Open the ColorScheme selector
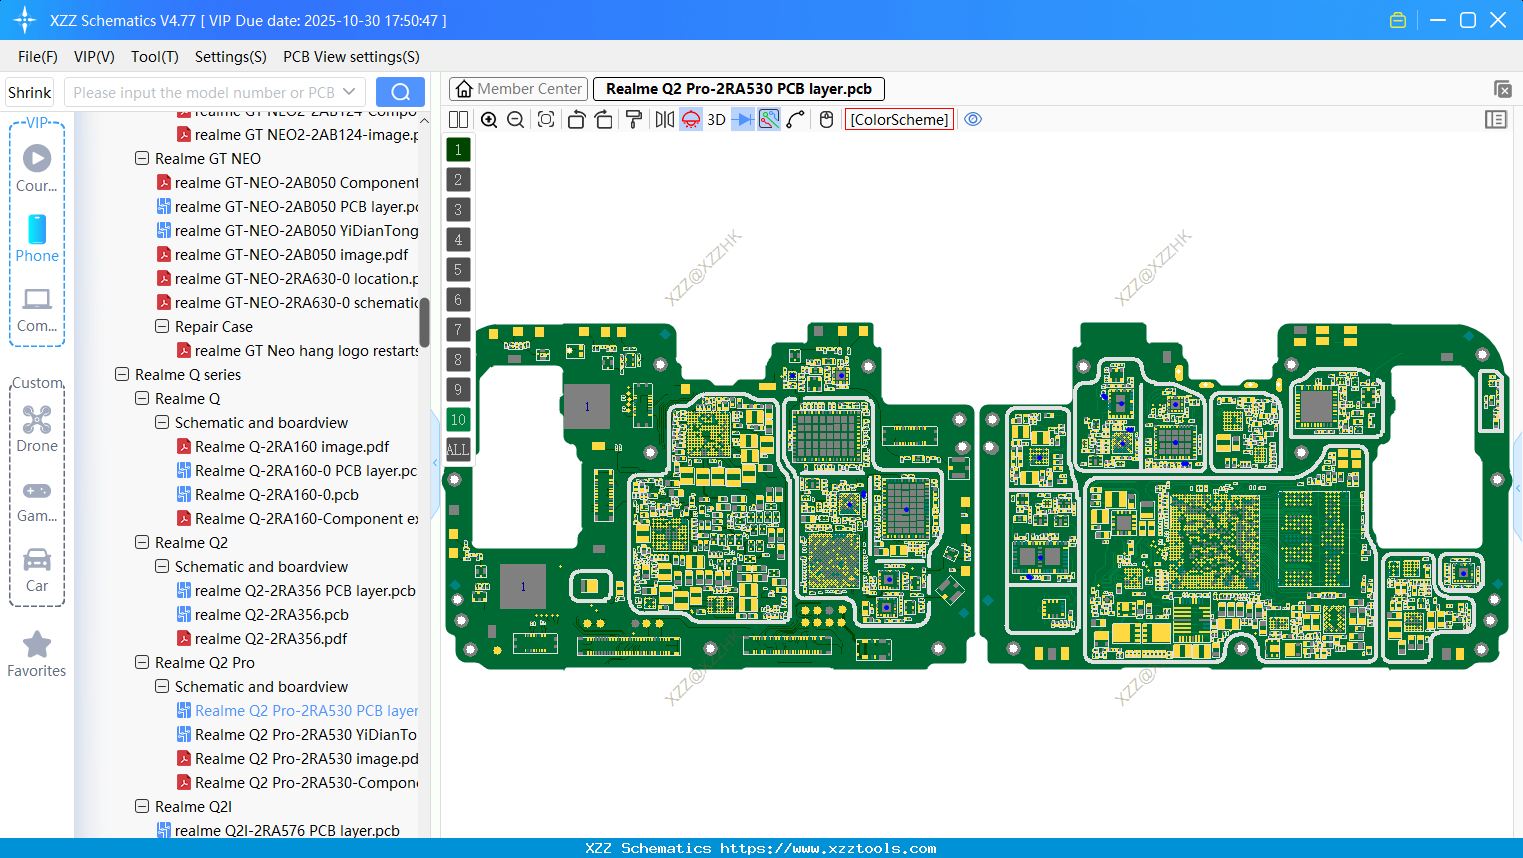This screenshot has height=858, width=1523. 898,119
